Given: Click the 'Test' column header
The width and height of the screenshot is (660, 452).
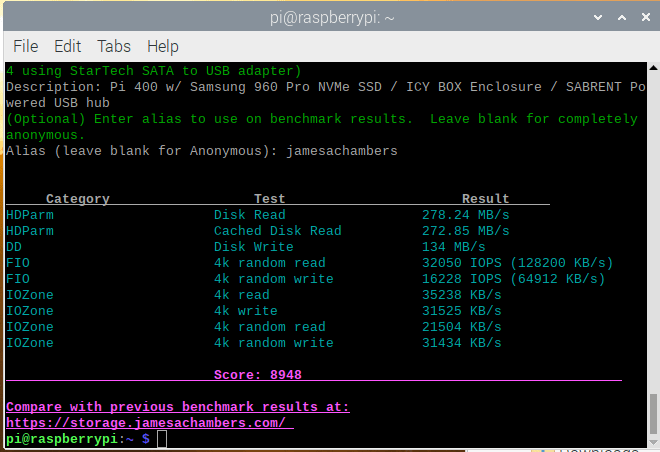Looking at the screenshot, I should point(269,199).
